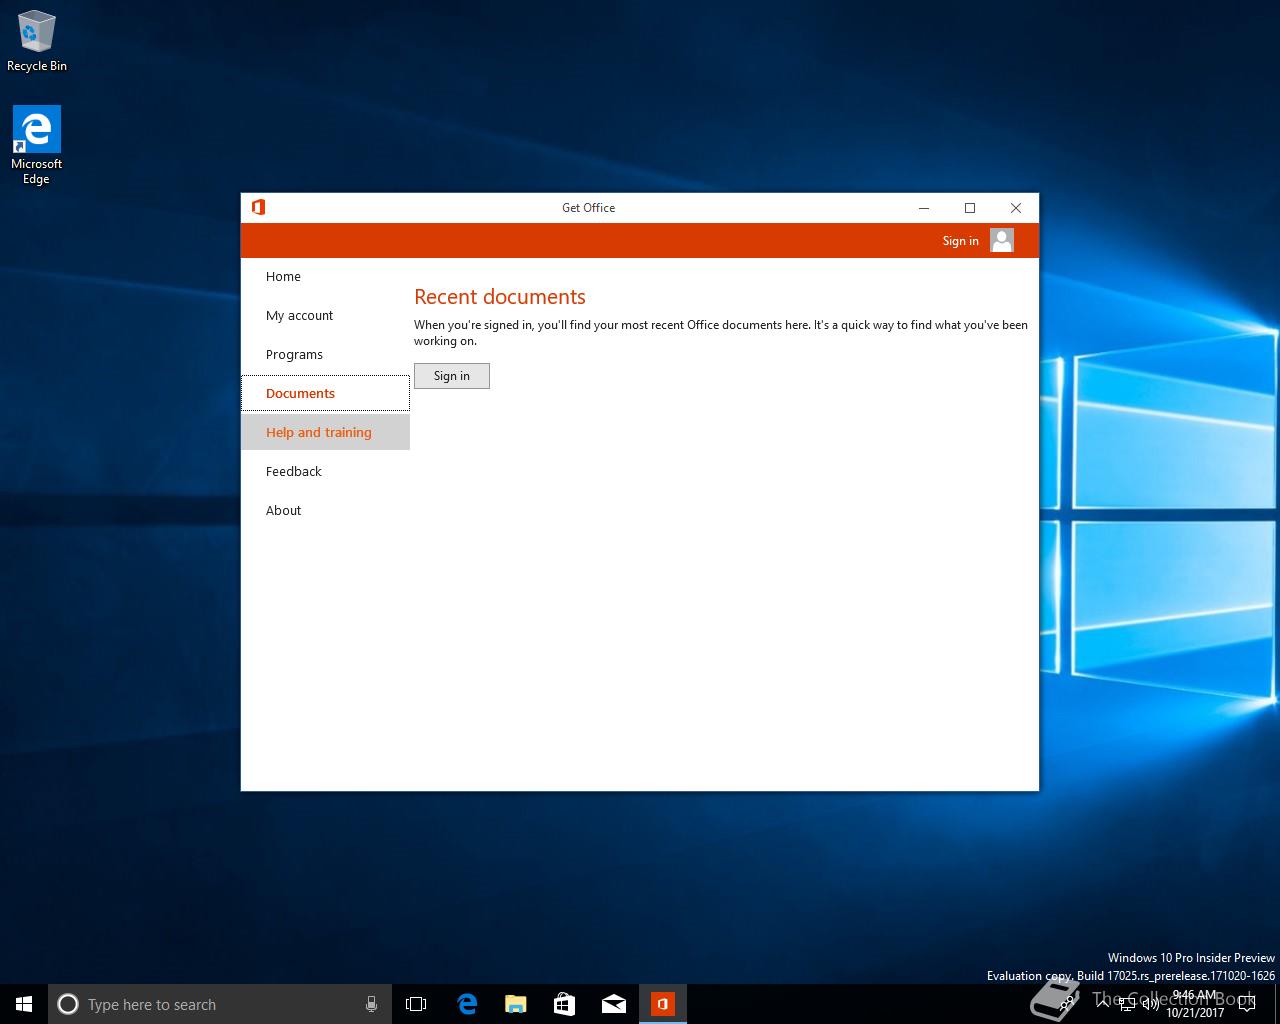The image size is (1280, 1024).
Task: Click the network icon in system tray
Action: click(1126, 1004)
